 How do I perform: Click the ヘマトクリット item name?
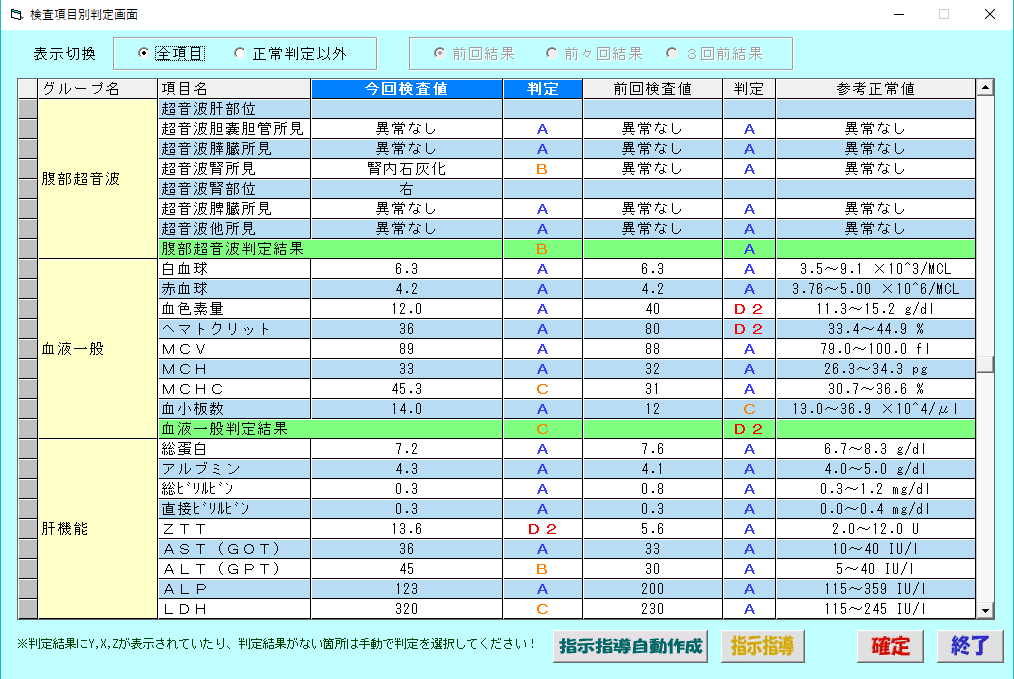coord(234,329)
